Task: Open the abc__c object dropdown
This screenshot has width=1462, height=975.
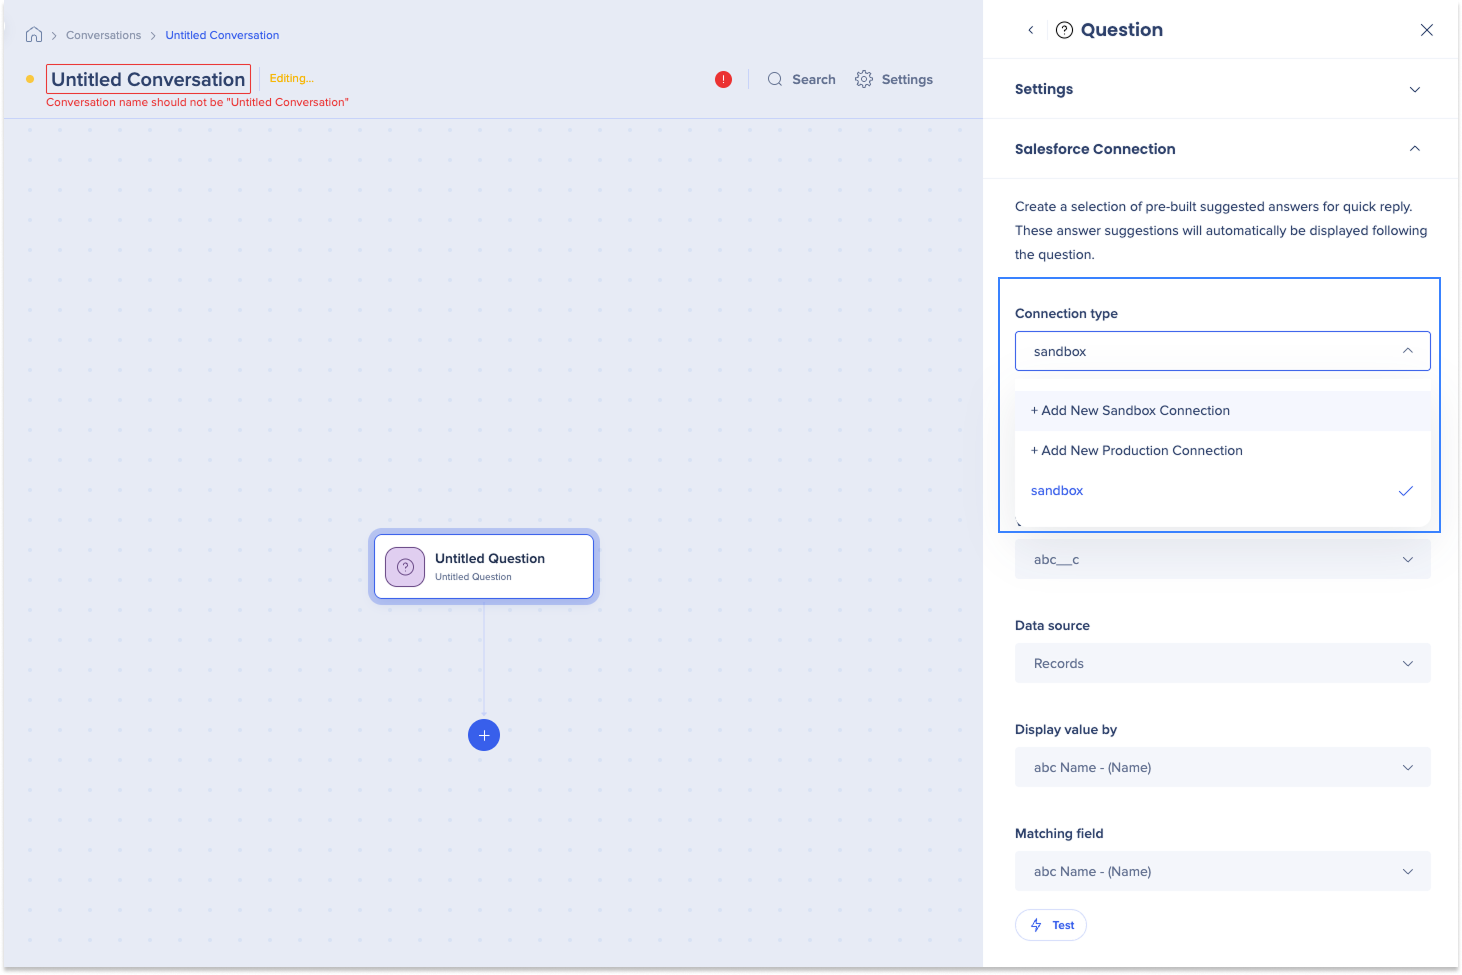Action: (x=1222, y=560)
